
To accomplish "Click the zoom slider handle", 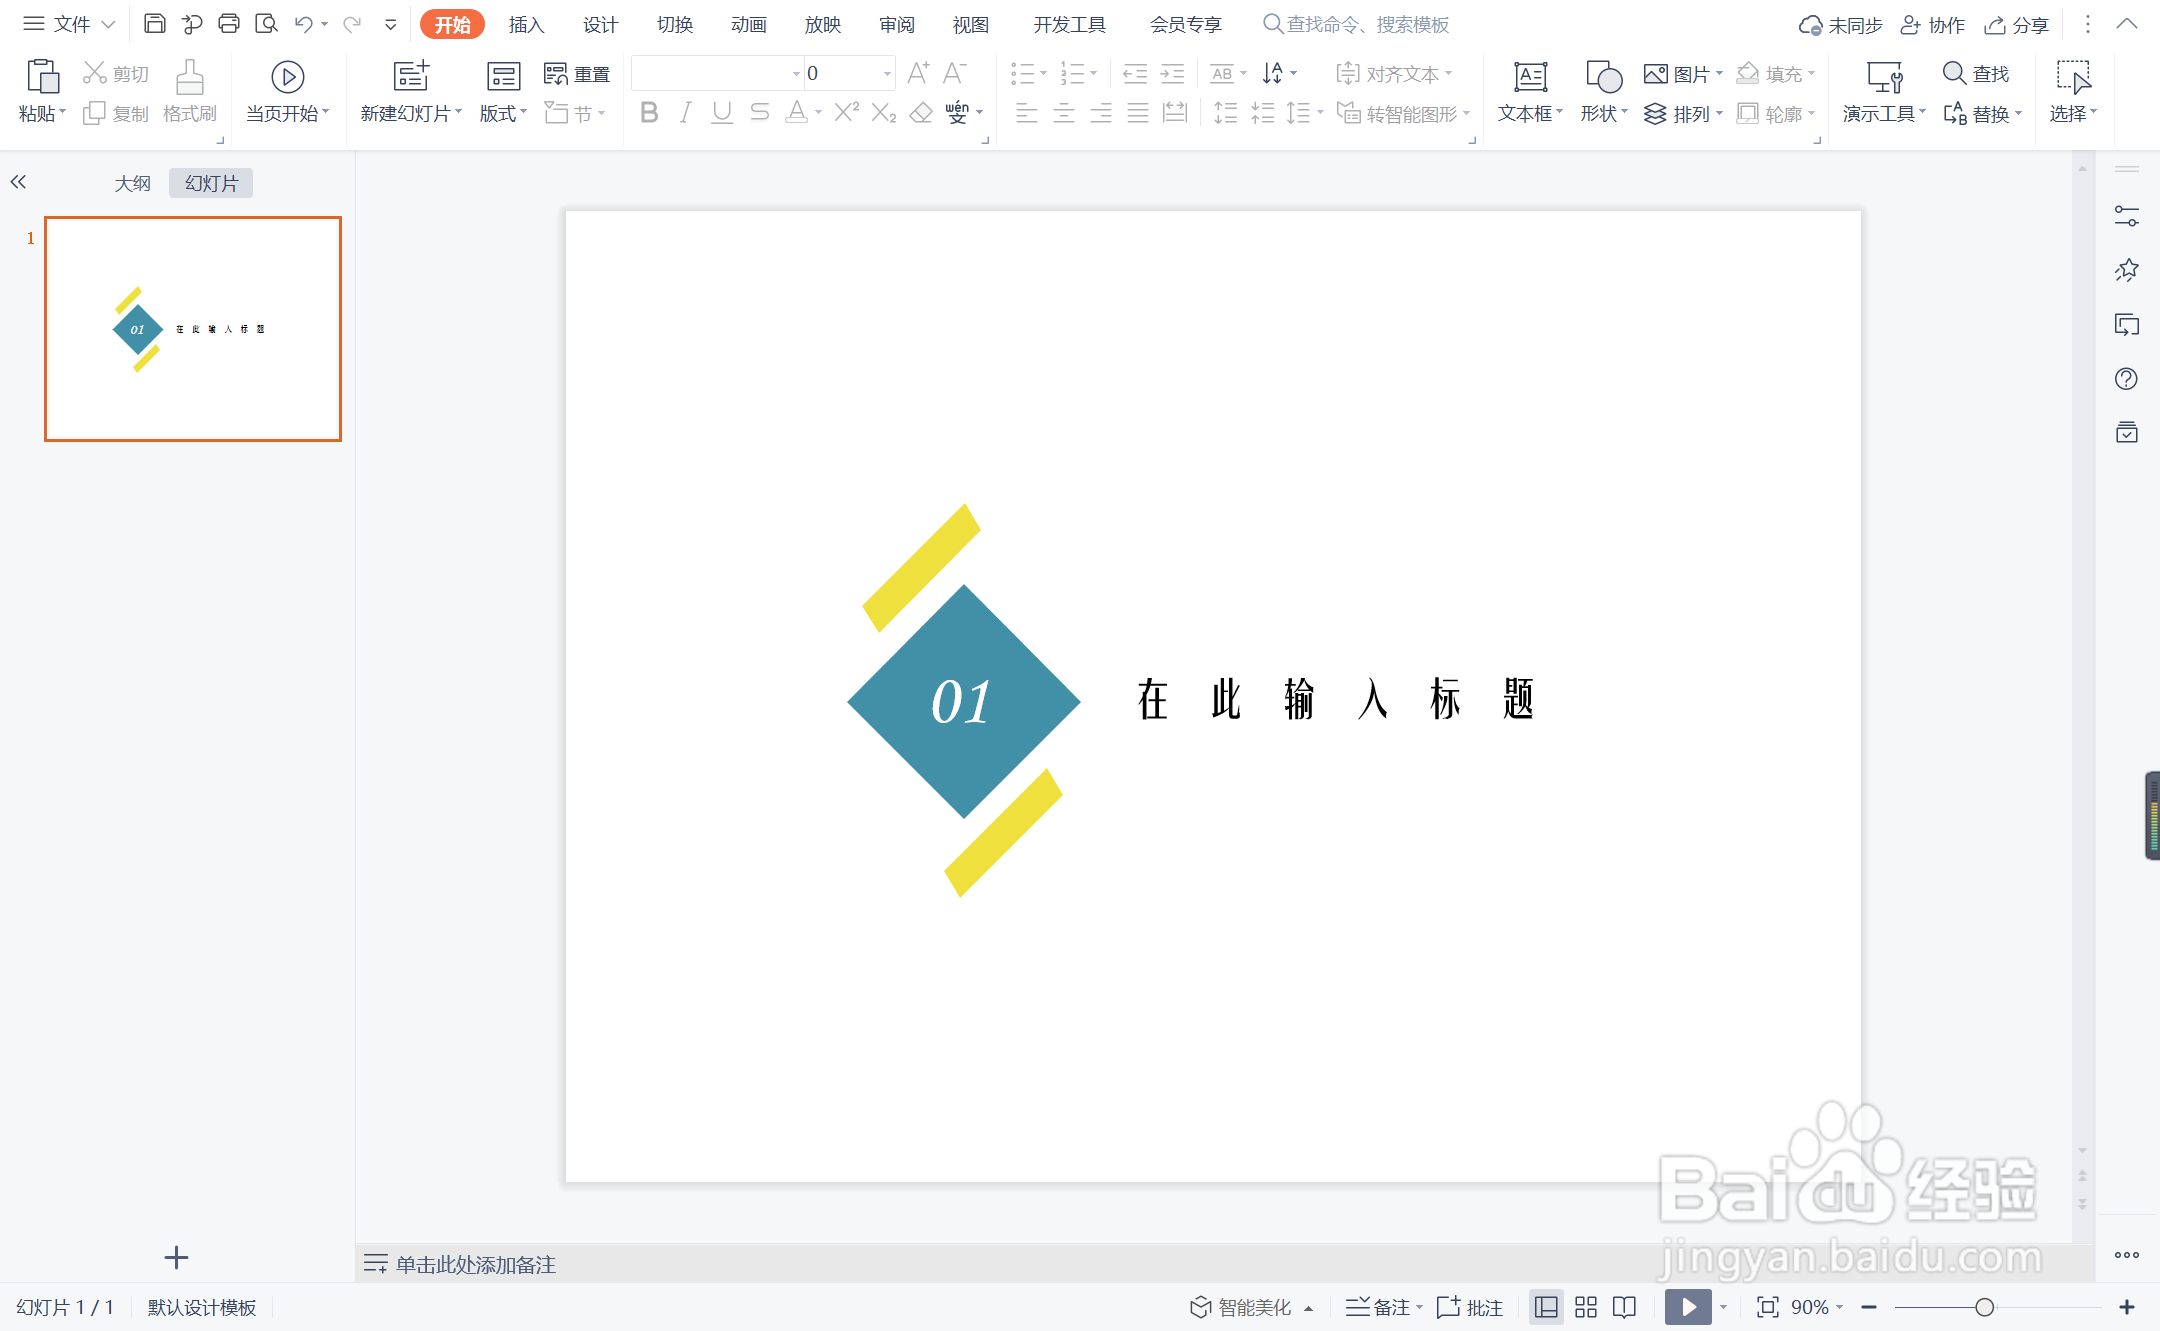I will tap(1984, 1307).
